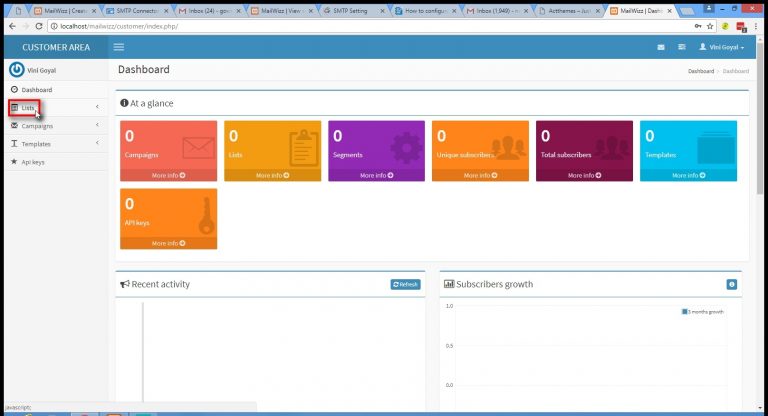Click the envelope icon on Campaigns card

click(x=198, y=147)
